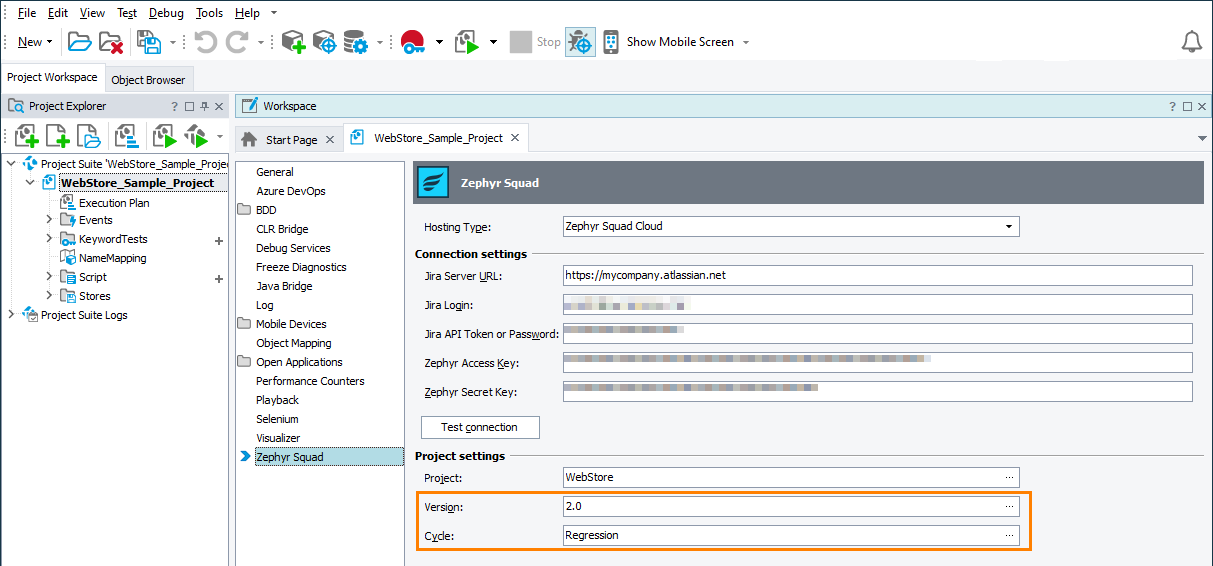
Task: Expand the KeywordTests tree node
Action: pos(50,239)
